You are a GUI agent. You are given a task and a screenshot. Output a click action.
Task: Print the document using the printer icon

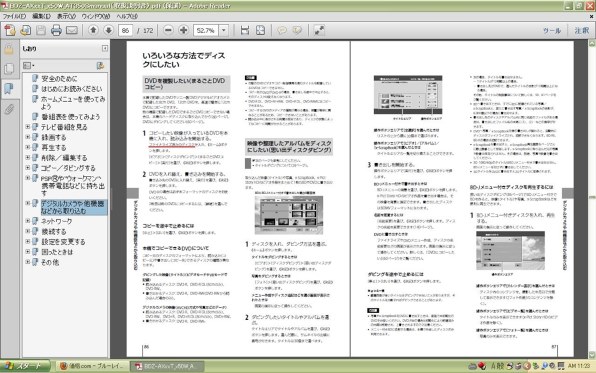click(x=56, y=30)
